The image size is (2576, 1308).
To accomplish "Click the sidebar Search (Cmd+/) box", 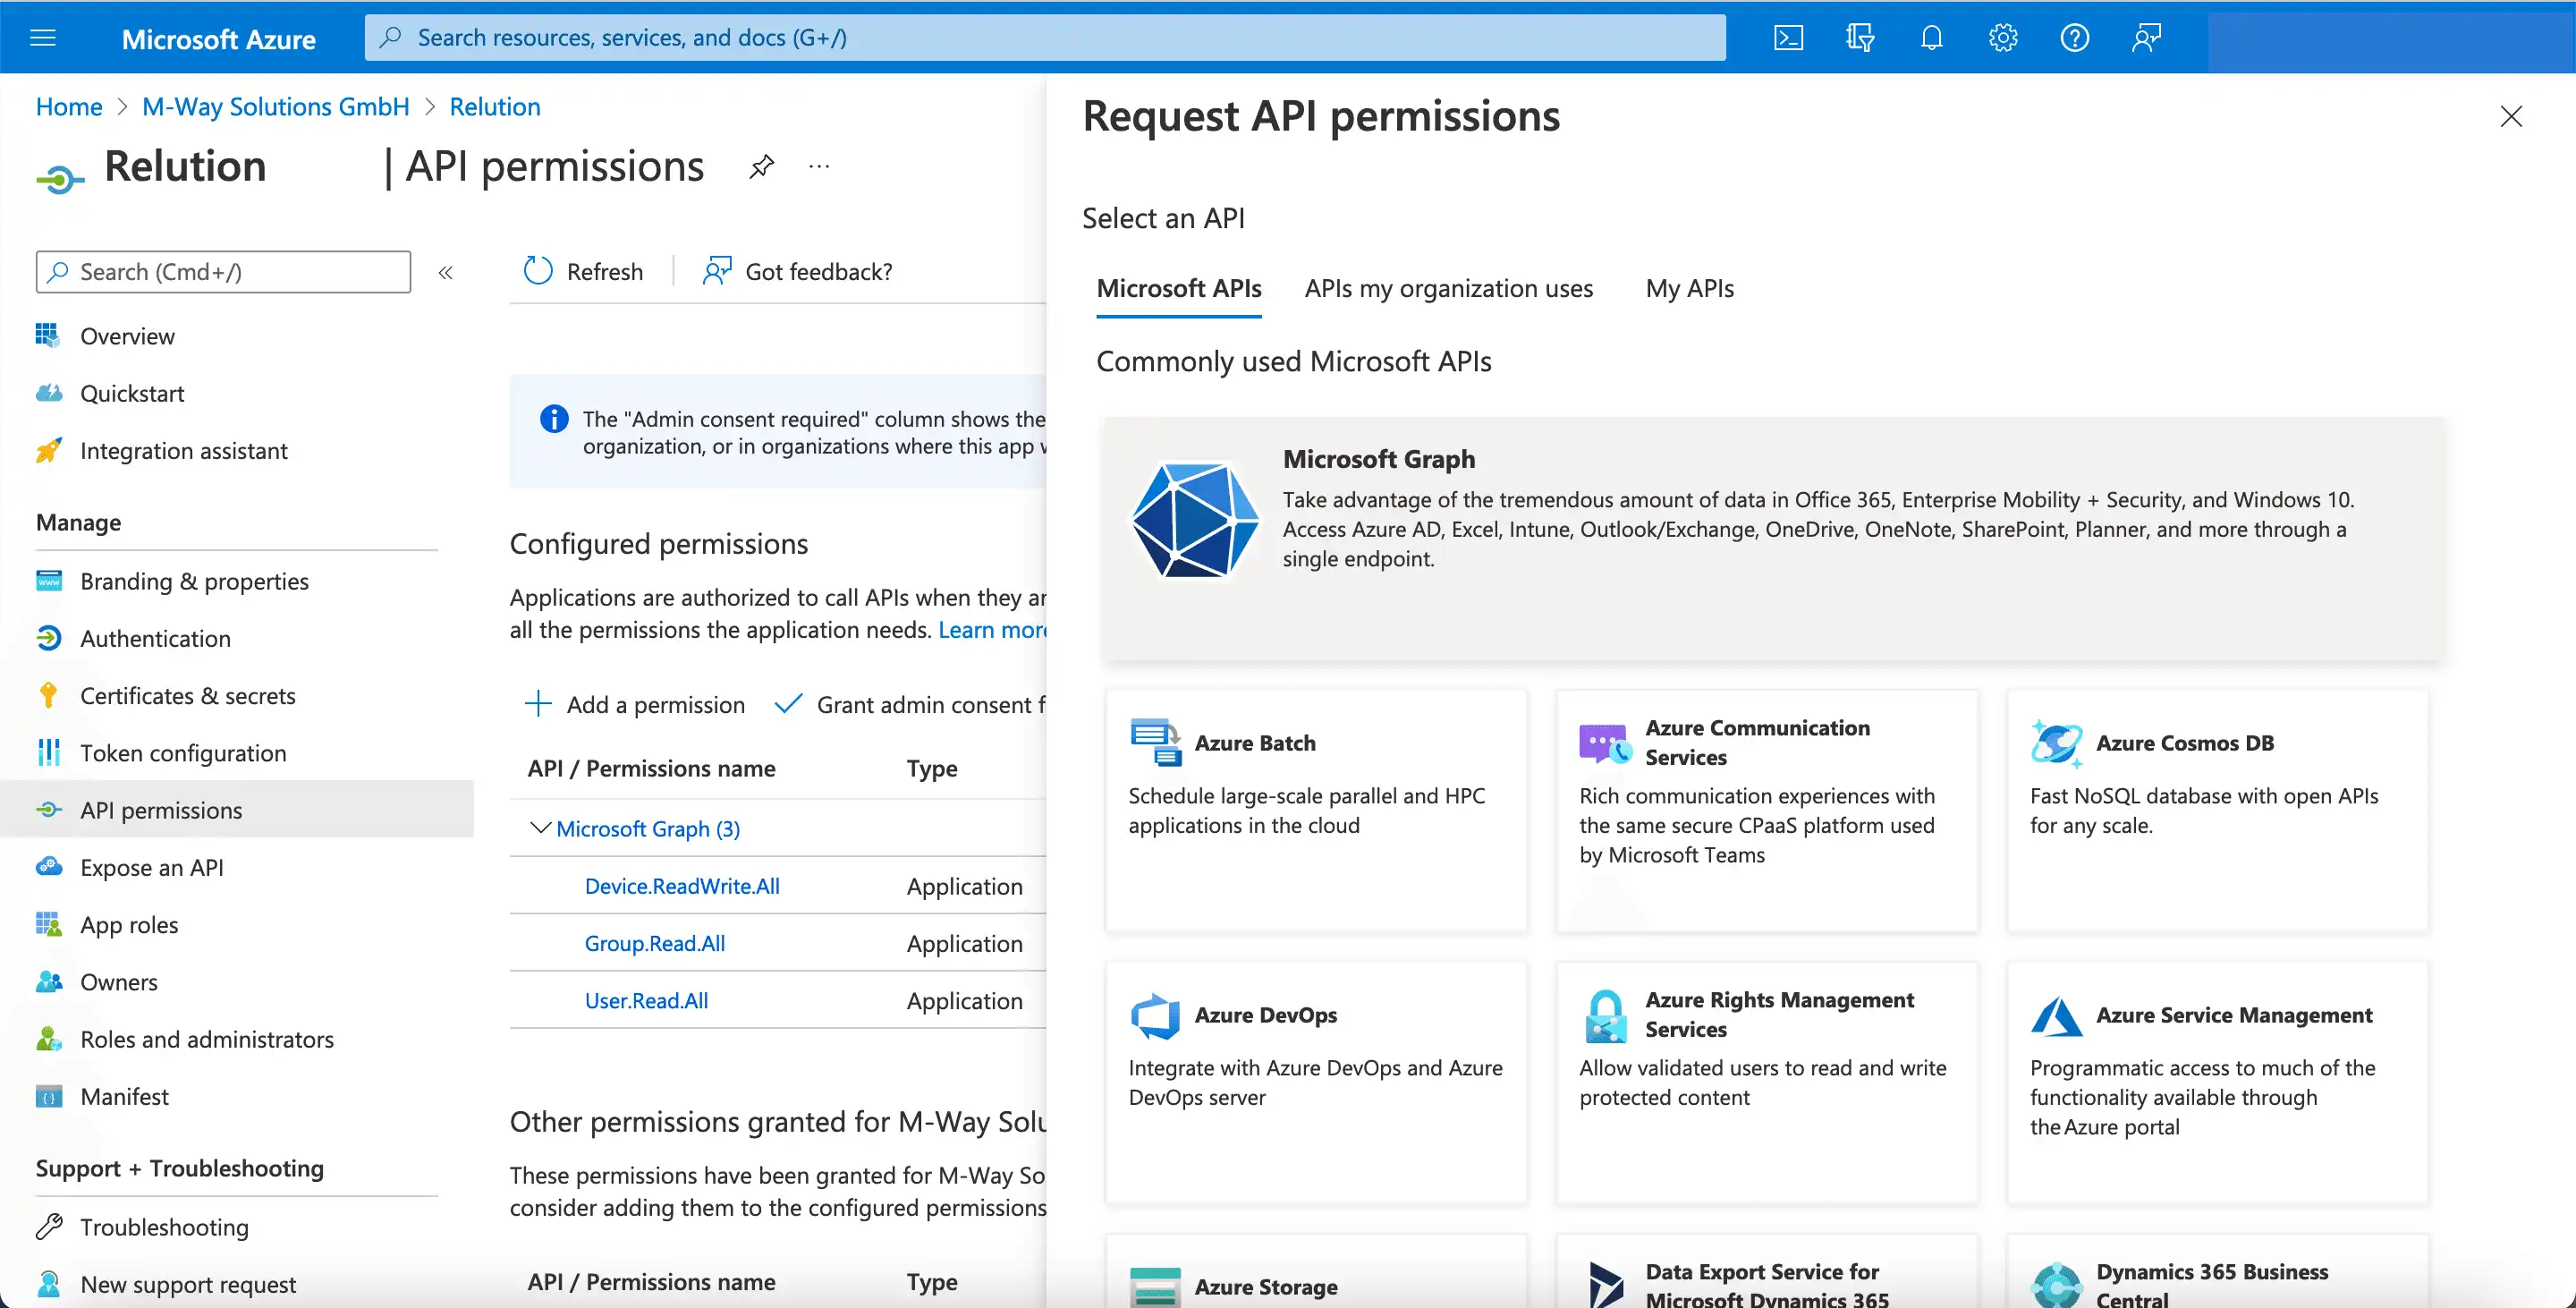I will 223,272.
